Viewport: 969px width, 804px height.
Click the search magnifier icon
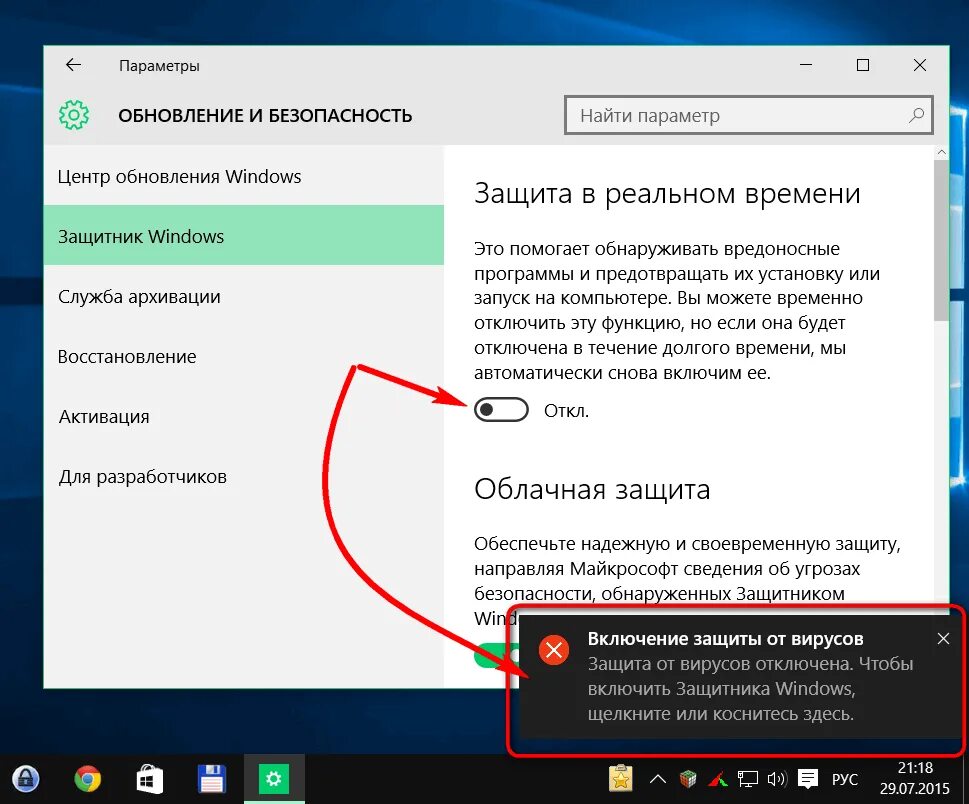click(916, 115)
